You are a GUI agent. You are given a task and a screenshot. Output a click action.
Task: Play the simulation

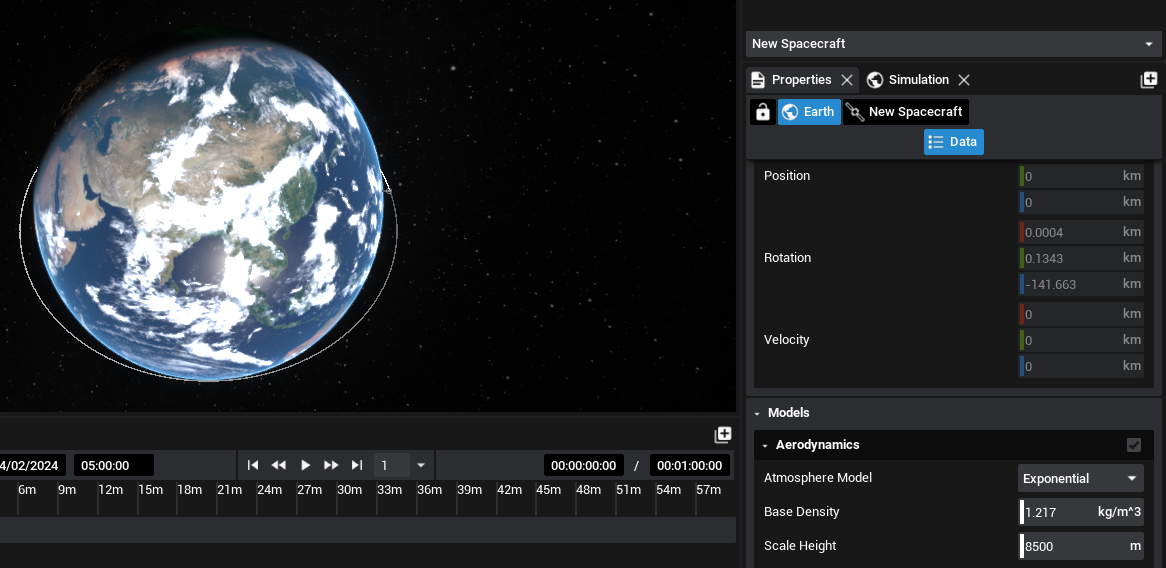(305, 465)
